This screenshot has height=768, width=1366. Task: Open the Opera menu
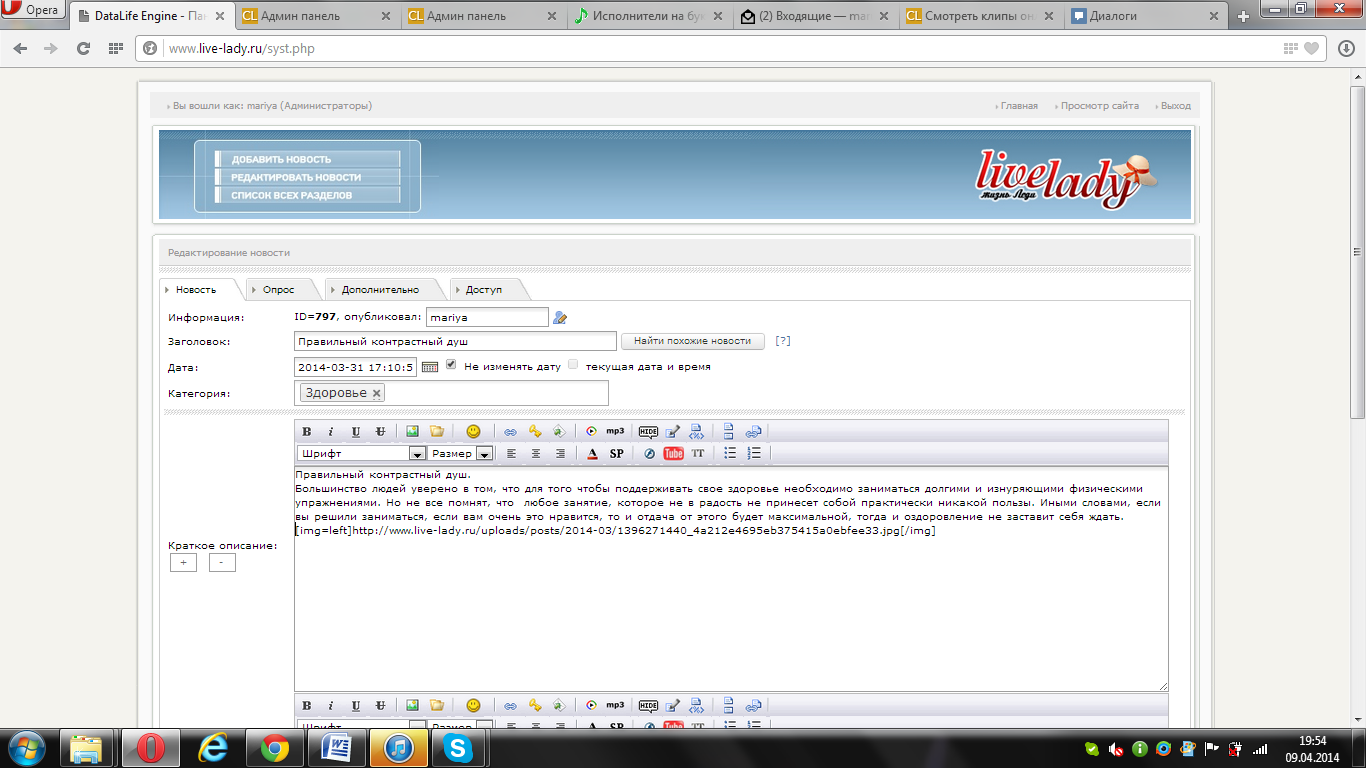tap(33, 11)
